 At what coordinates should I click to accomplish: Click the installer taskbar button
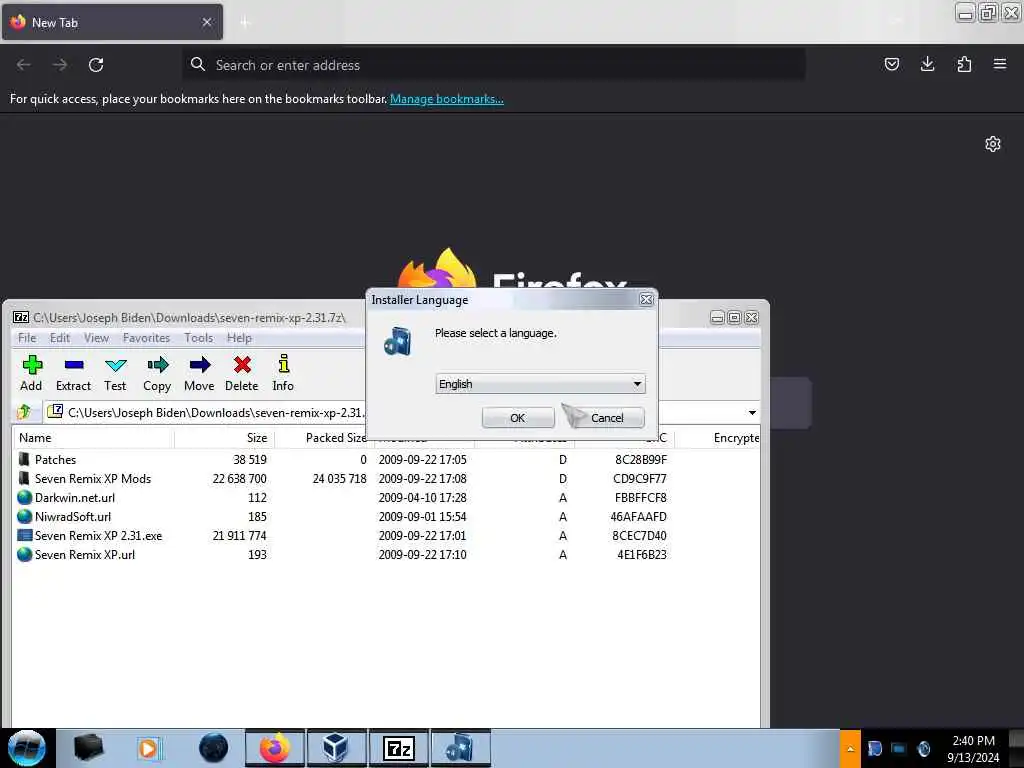coord(460,748)
